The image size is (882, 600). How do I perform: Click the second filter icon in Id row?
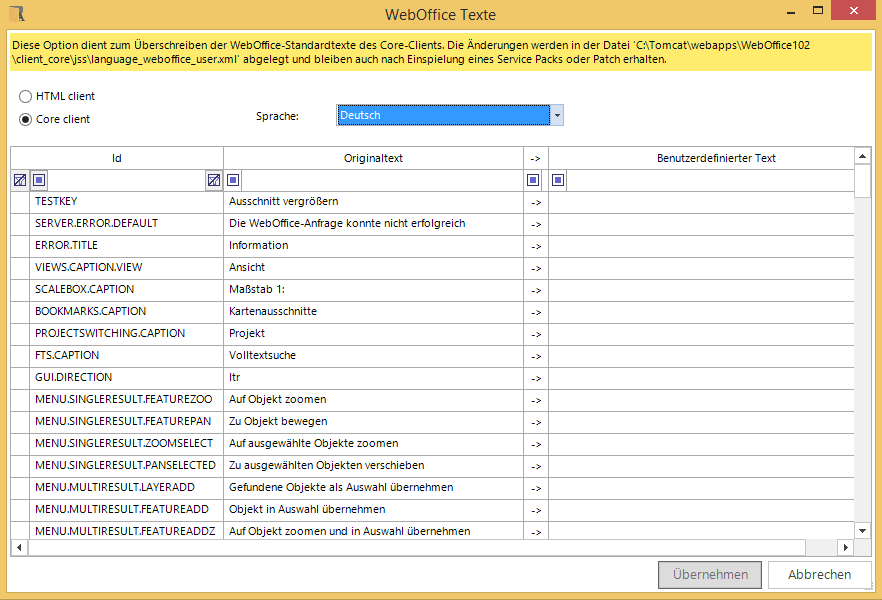click(x=214, y=180)
